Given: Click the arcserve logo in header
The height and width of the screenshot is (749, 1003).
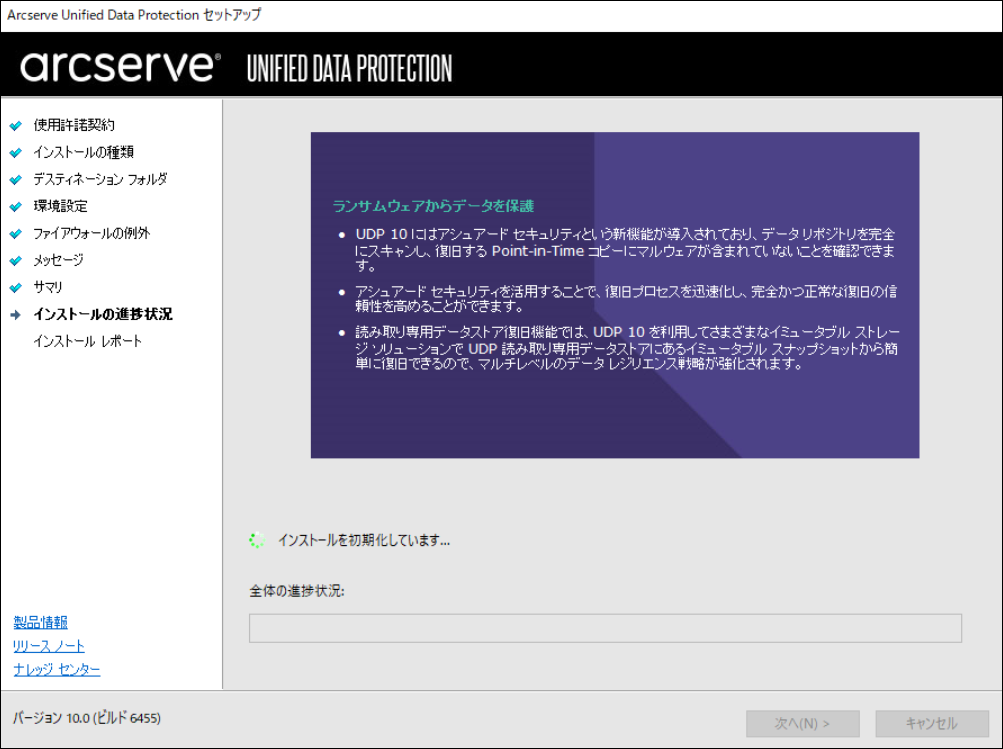Looking at the screenshot, I should tap(120, 66).
